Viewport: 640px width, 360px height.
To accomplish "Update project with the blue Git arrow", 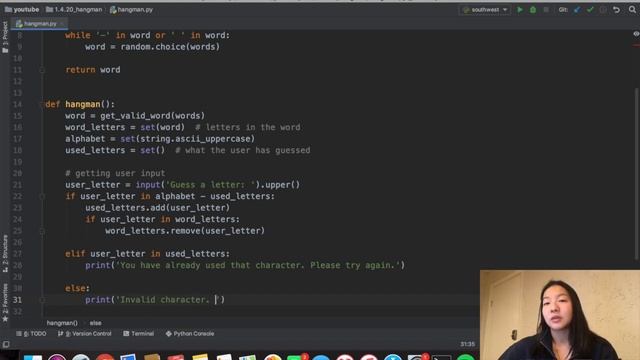I will coord(577,9).
